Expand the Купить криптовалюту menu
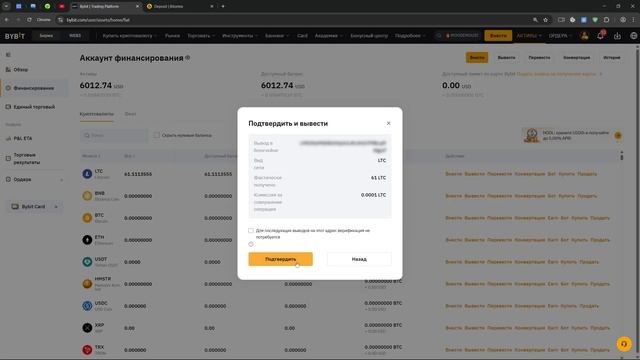Screen dimensions: 640x360 pos(129,36)
